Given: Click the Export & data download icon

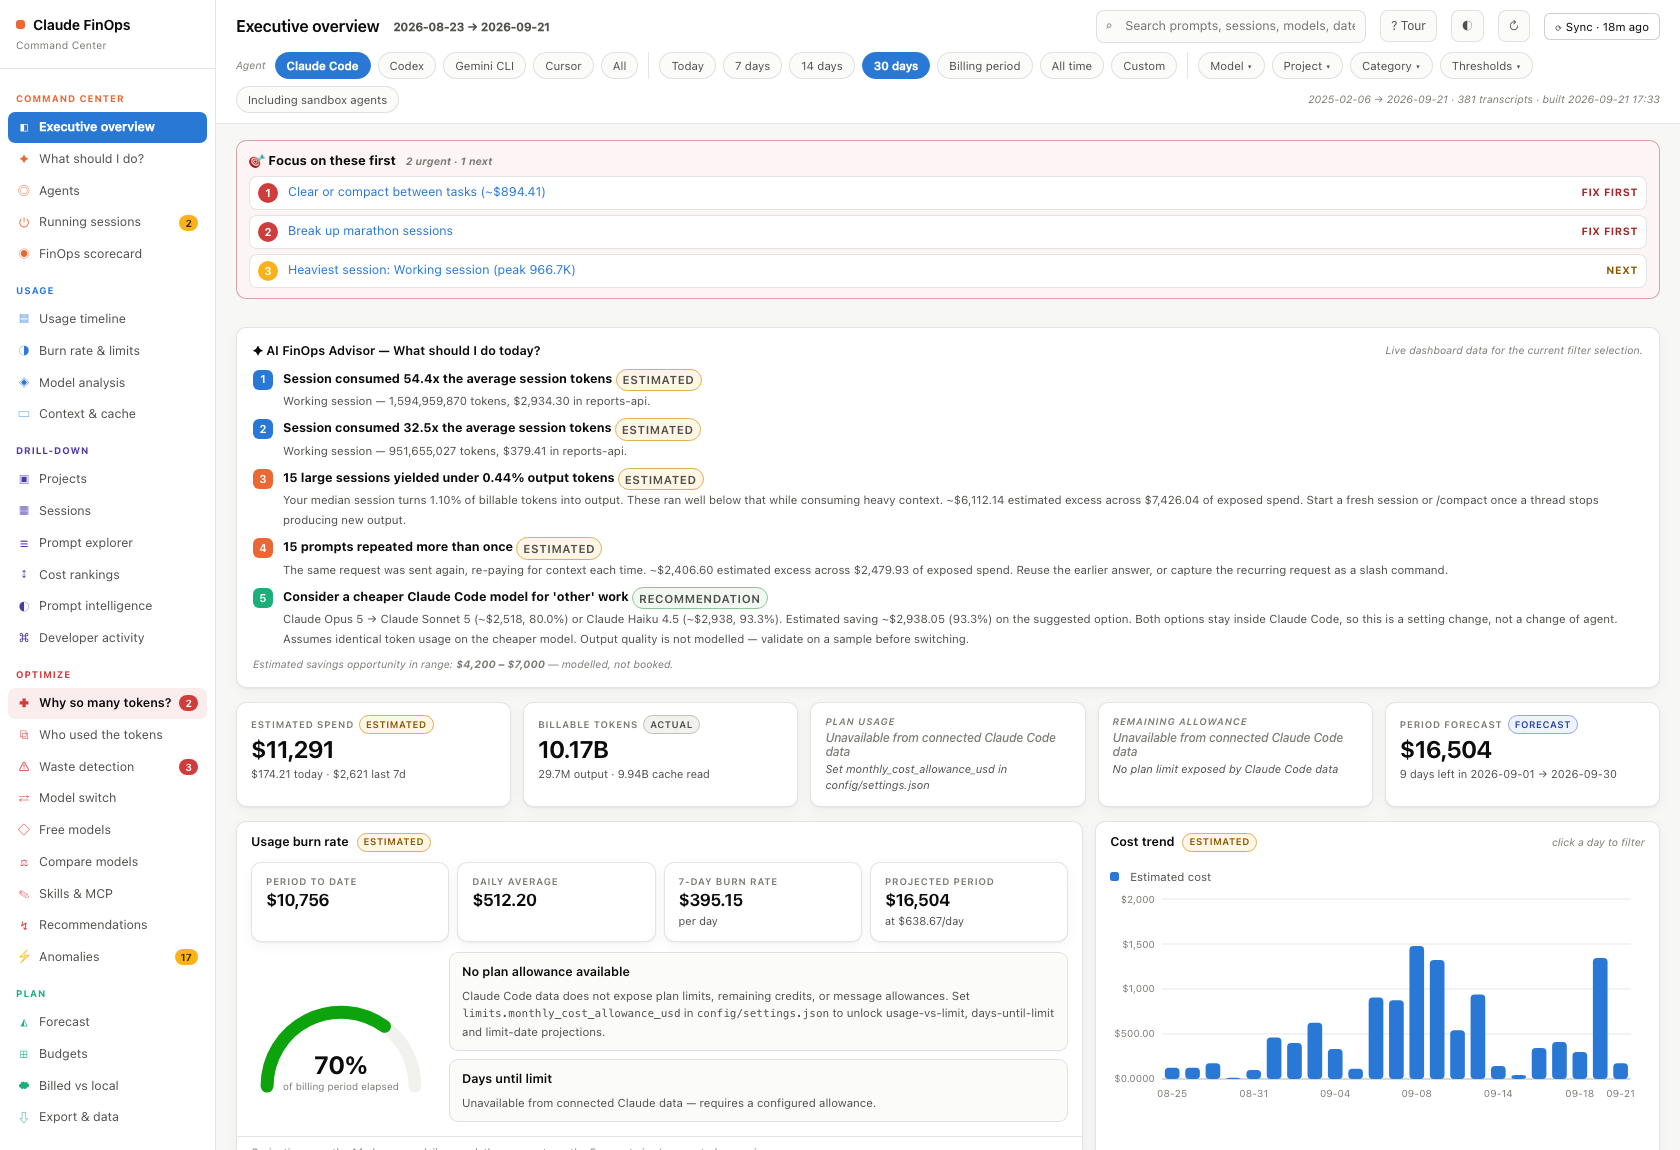Looking at the screenshot, I should pos(24,1117).
